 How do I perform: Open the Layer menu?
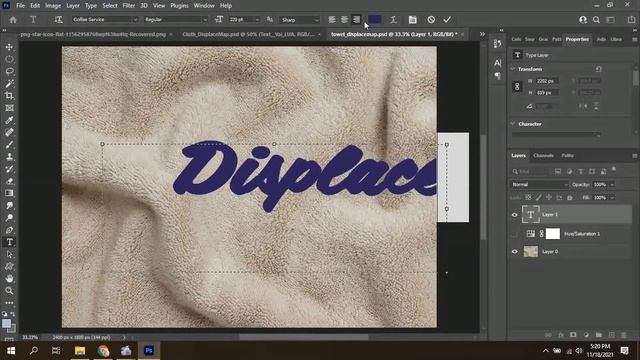73,6
